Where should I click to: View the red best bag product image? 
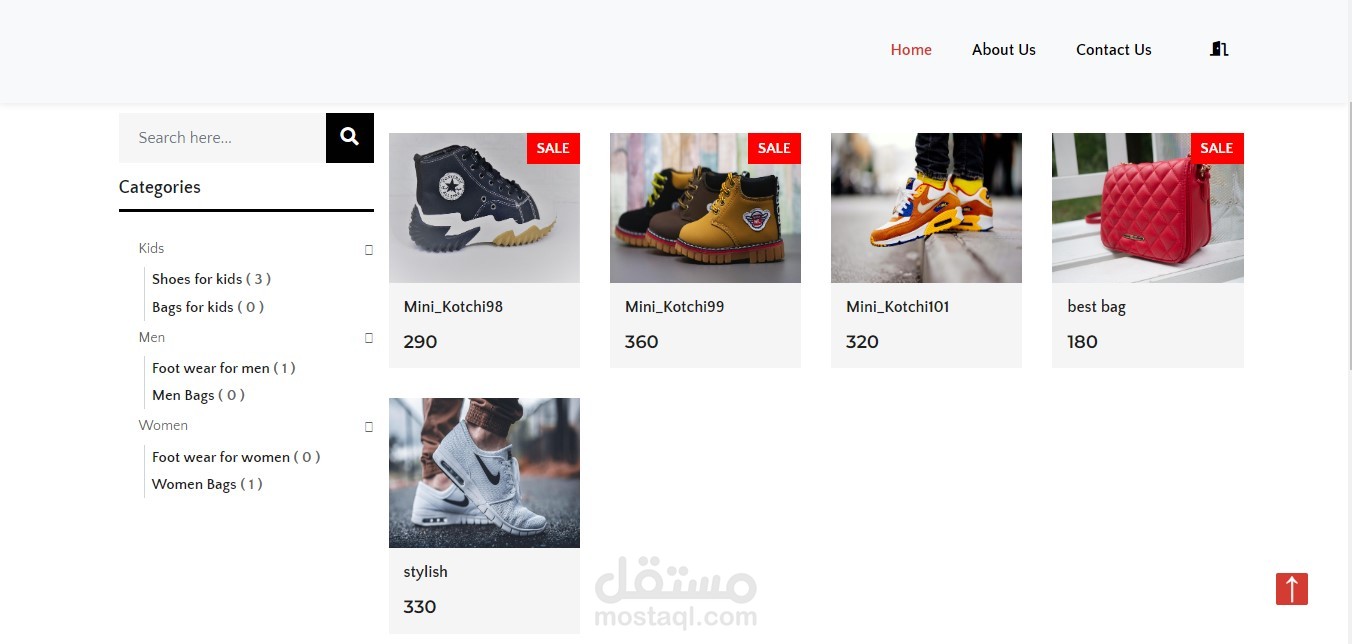pos(1148,208)
